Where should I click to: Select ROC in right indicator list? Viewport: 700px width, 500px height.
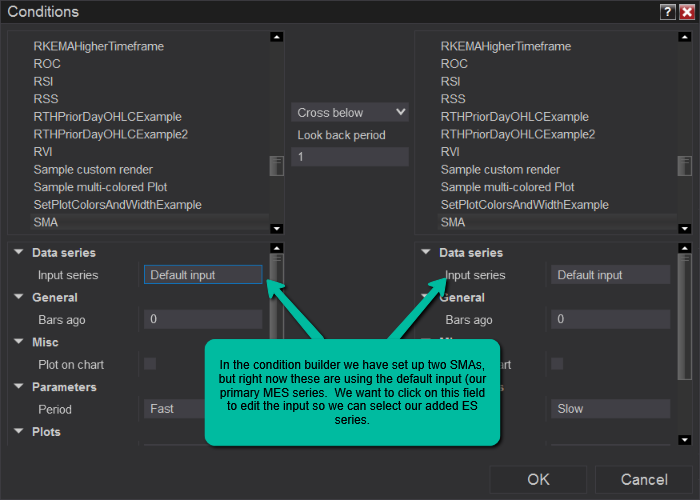pyautogui.click(x=454, y=64)
